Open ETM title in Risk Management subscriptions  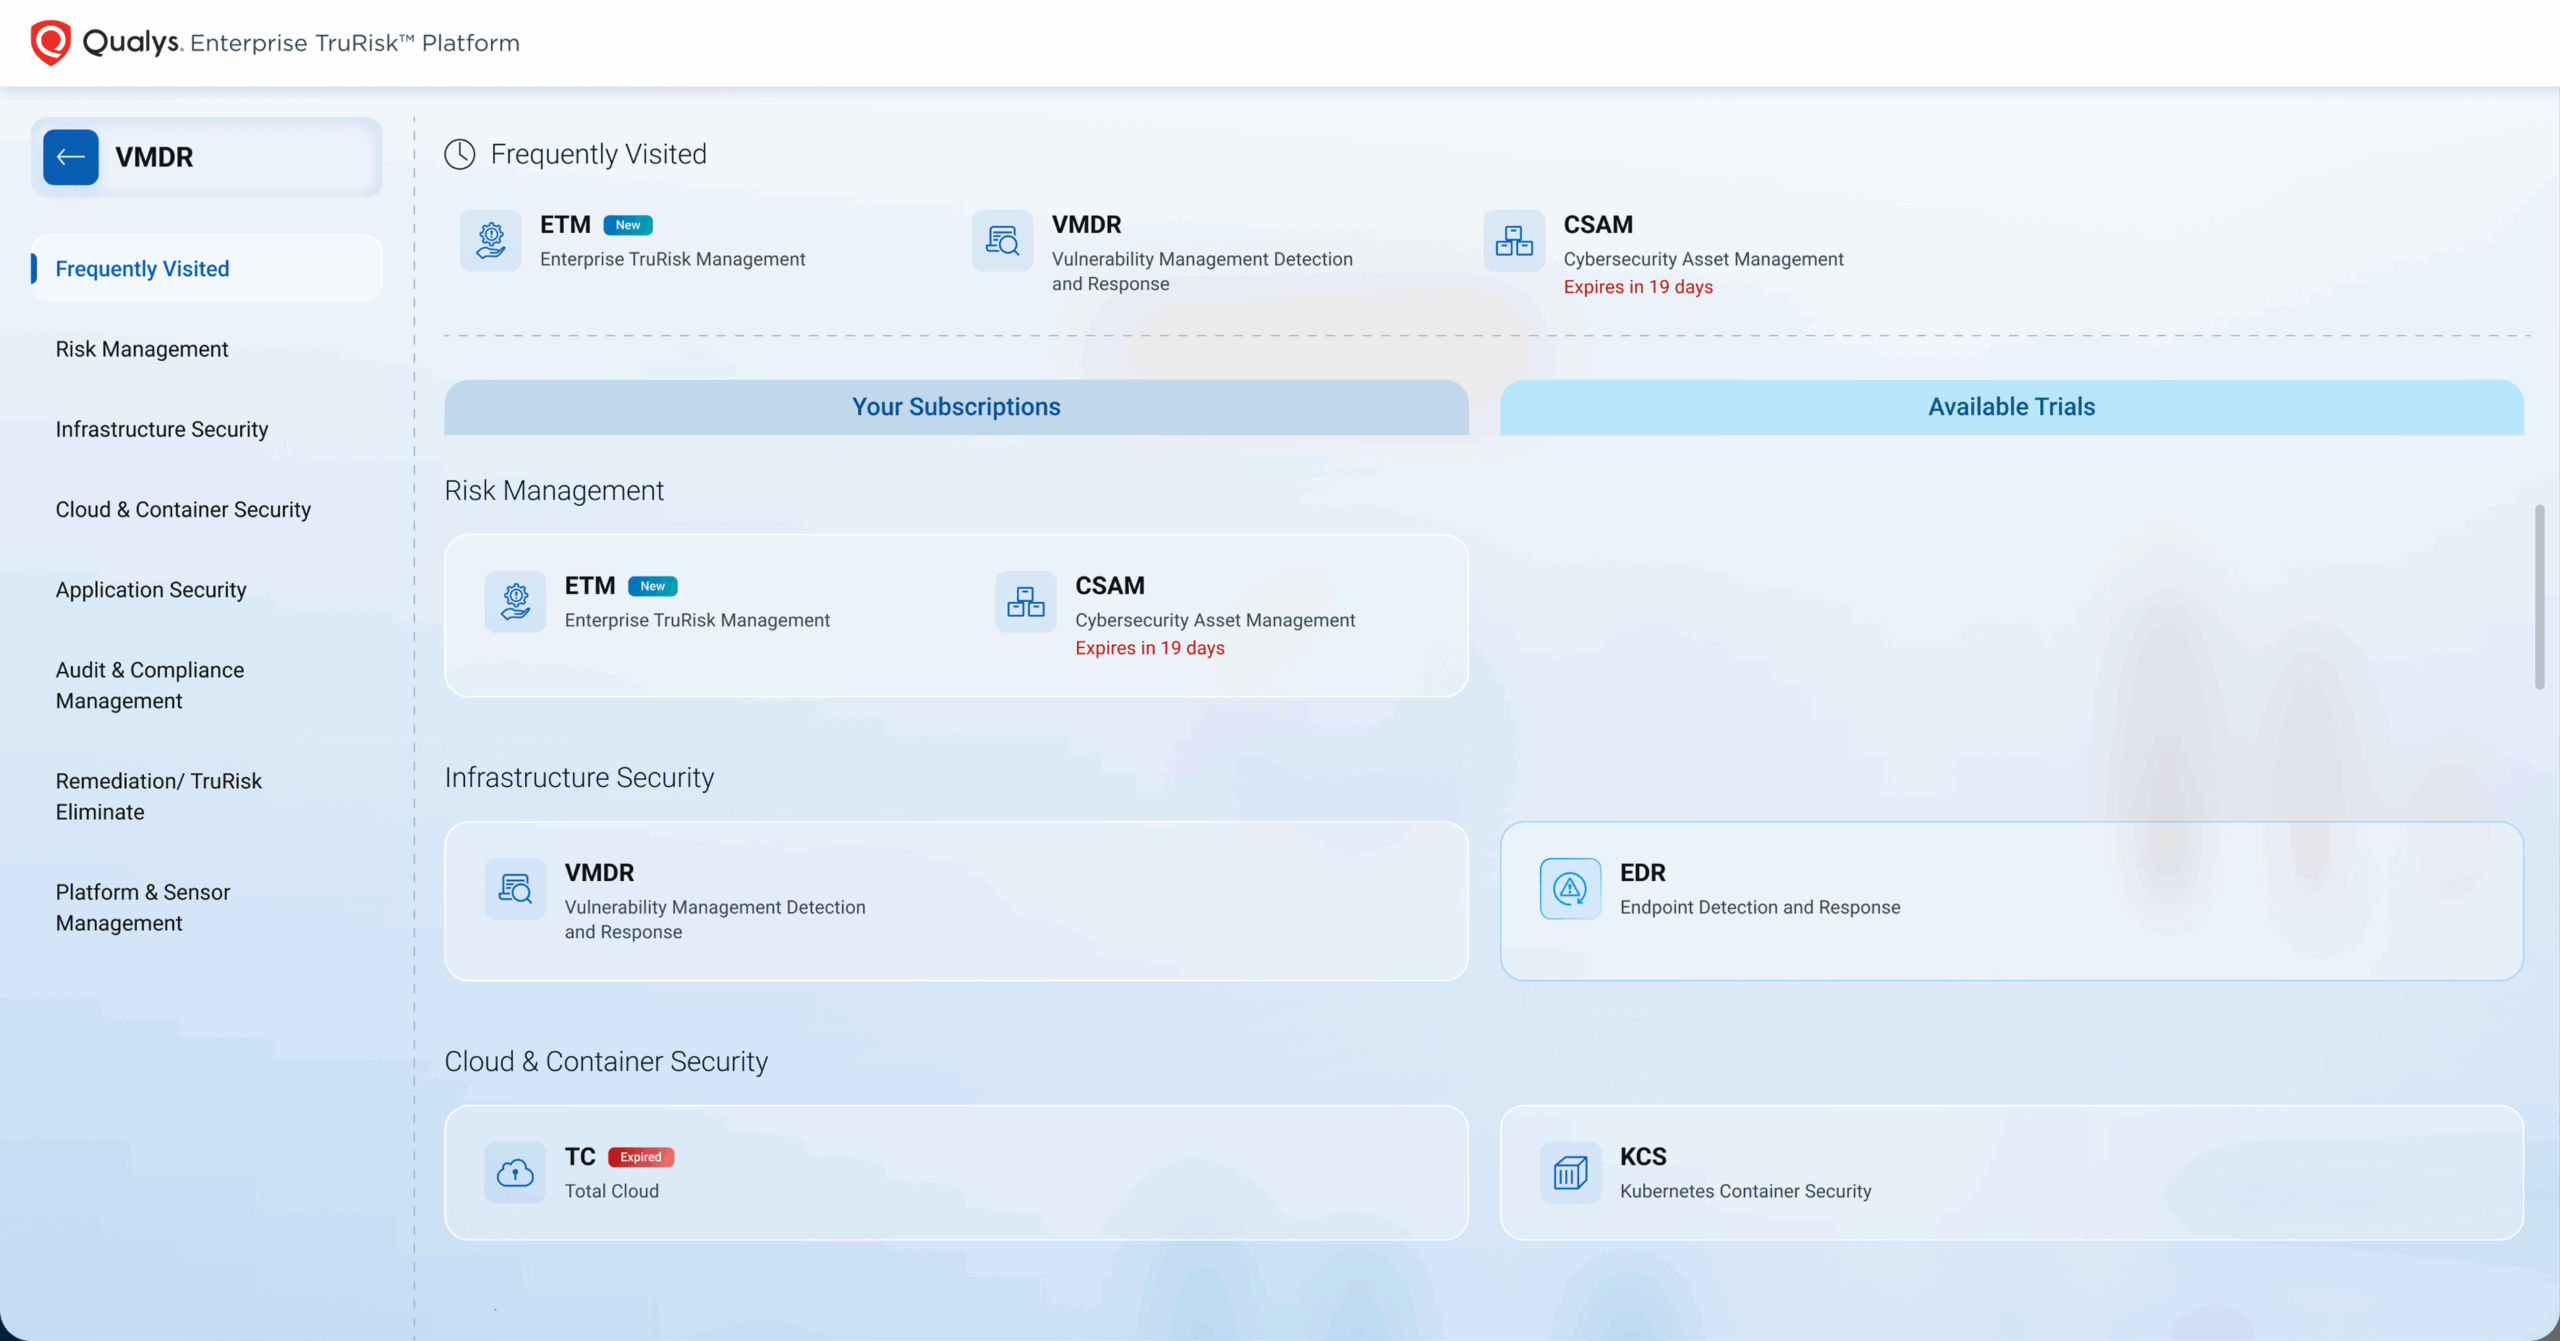pos(590,586)
